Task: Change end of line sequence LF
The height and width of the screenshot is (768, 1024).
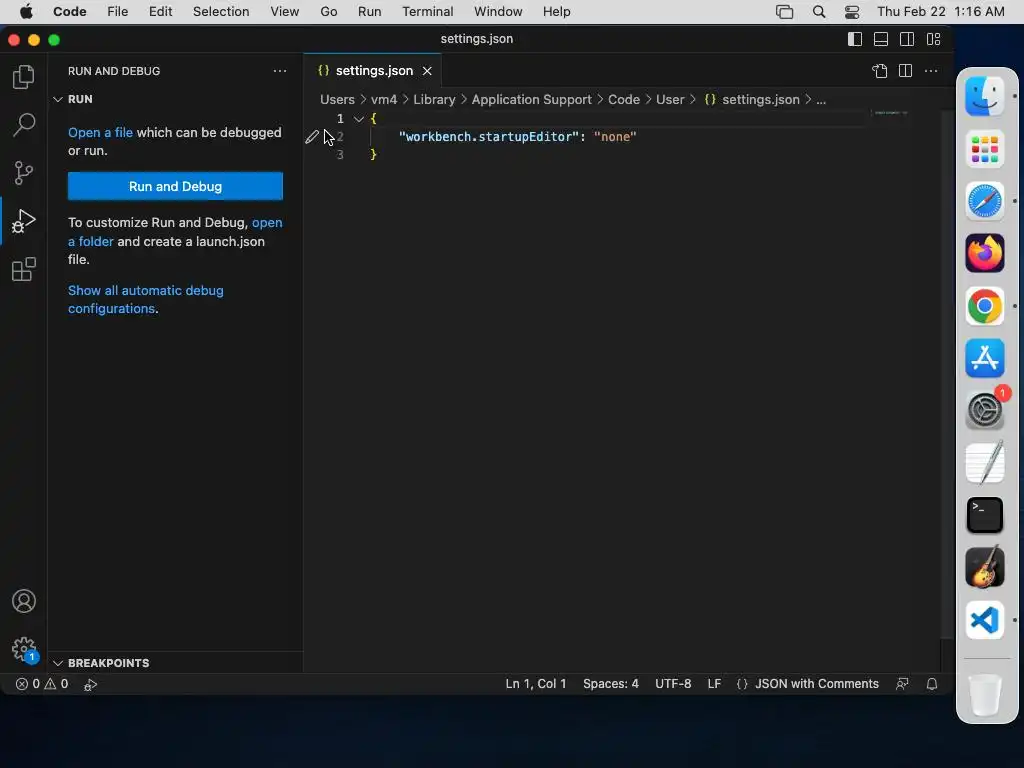Action: [714, 684]
